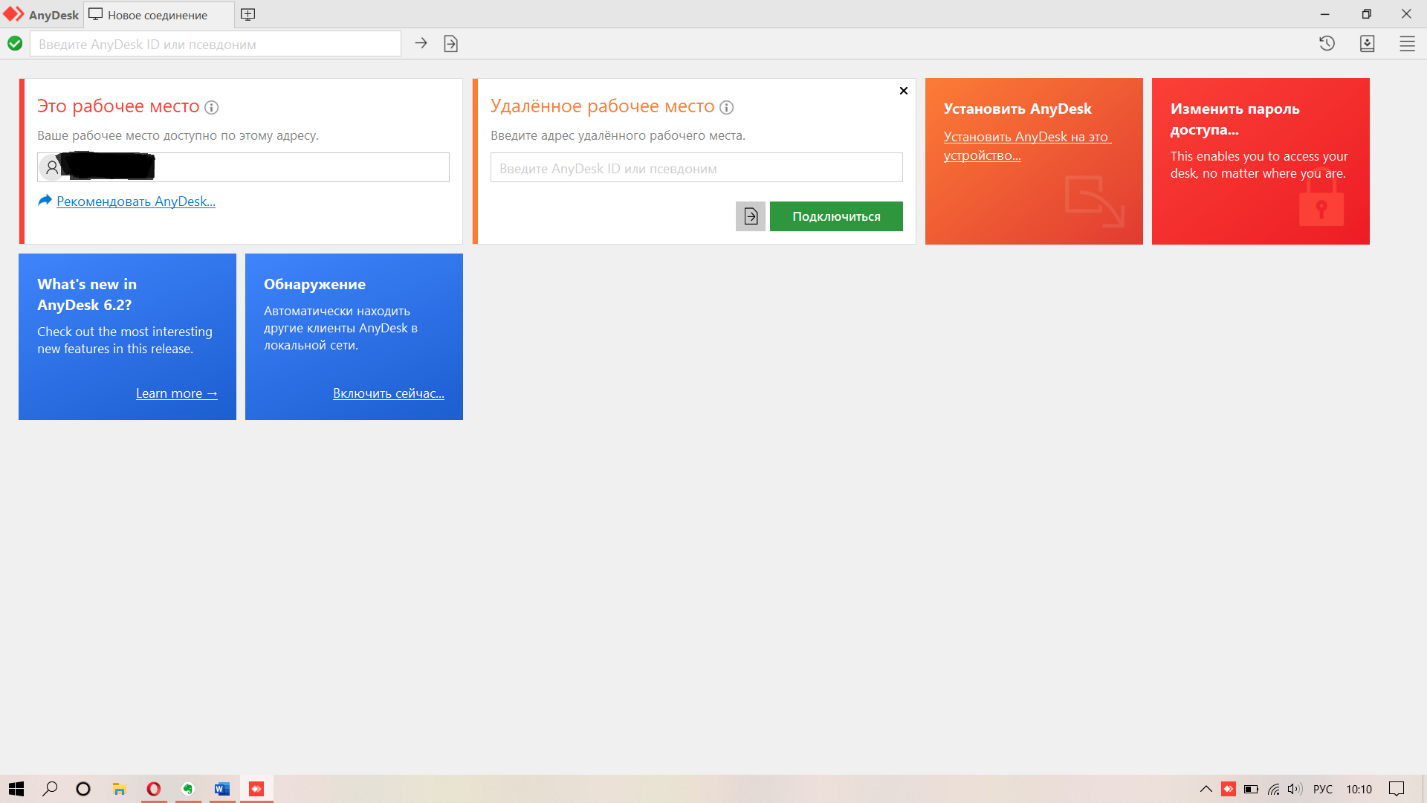Image resolution: width=1427 pixels, height=803 pixels.
Task: Click file transfer button next to Подключиться
Action: pos(751,216)
